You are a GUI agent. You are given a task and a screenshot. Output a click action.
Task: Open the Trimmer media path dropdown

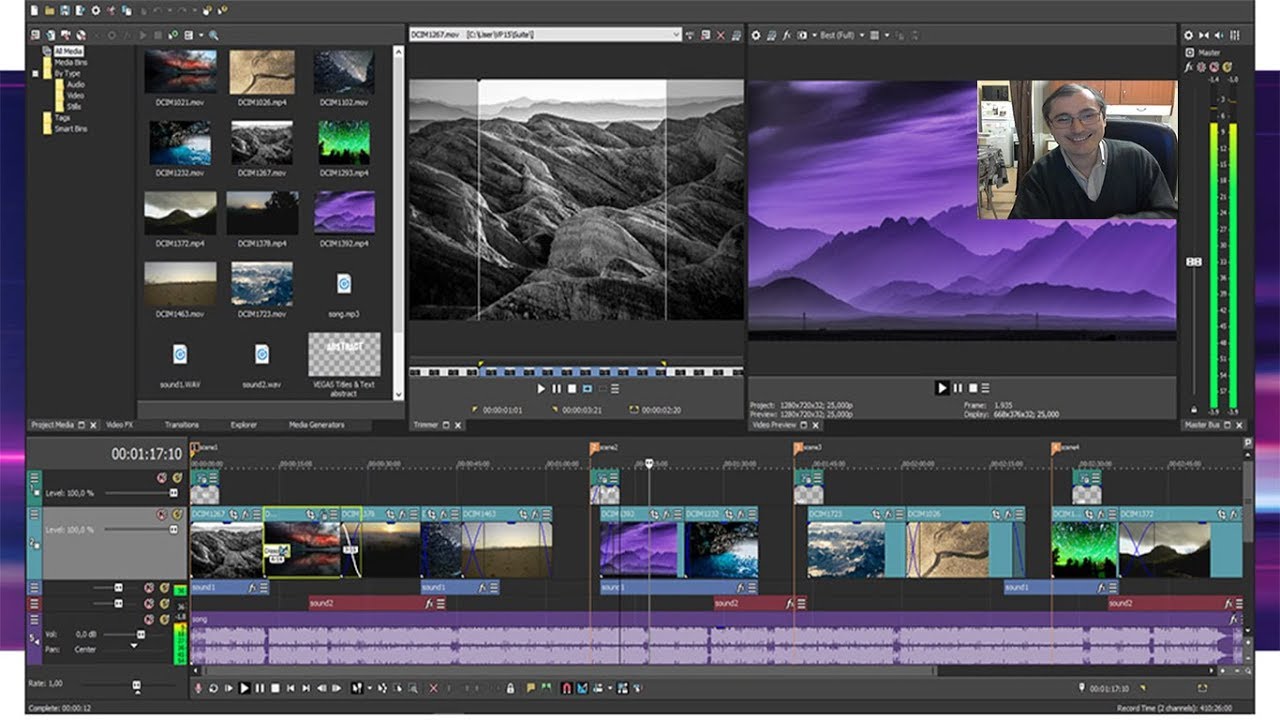click(x=676, y=35)
